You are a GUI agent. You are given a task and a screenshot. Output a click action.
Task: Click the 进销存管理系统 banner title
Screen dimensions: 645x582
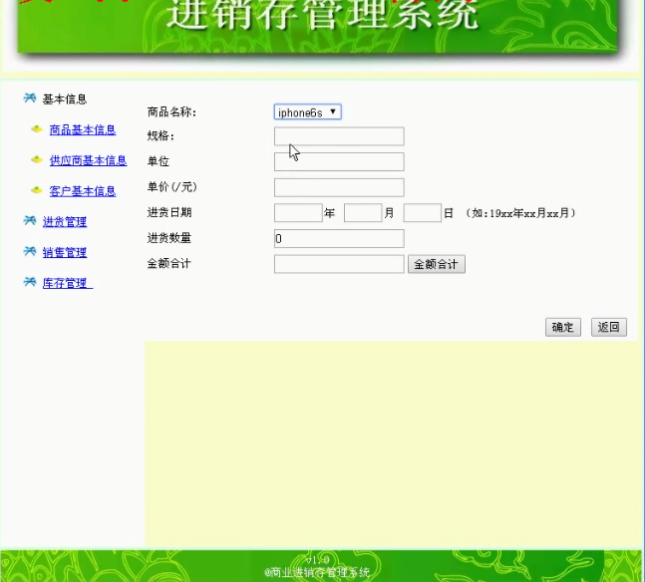(x=323, y=14)
